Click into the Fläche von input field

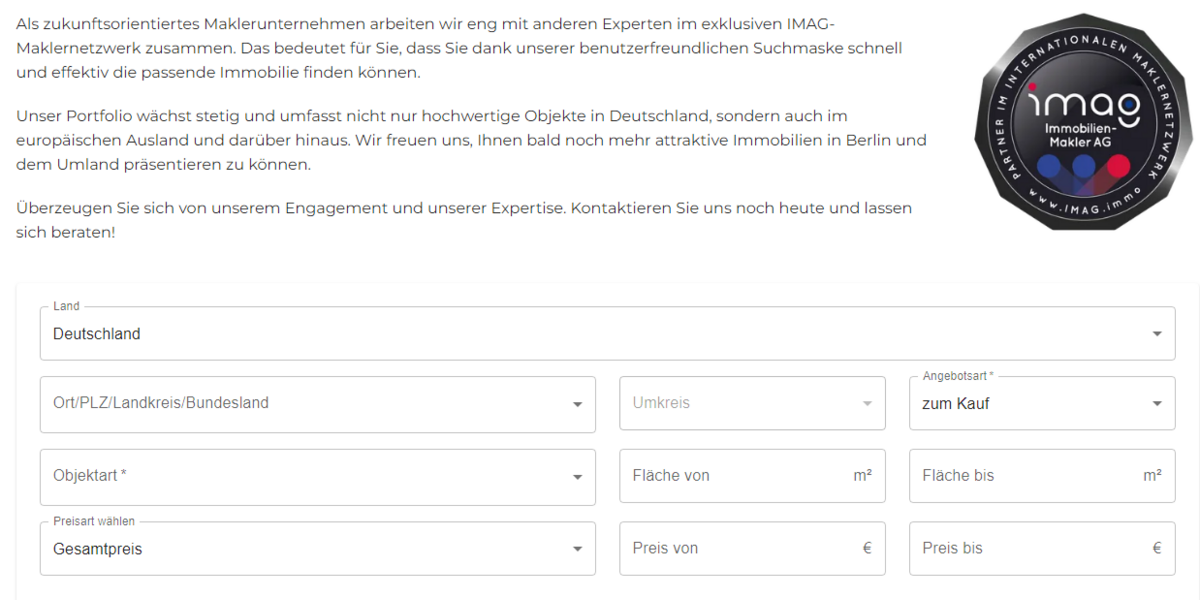[x=720, y=476]
